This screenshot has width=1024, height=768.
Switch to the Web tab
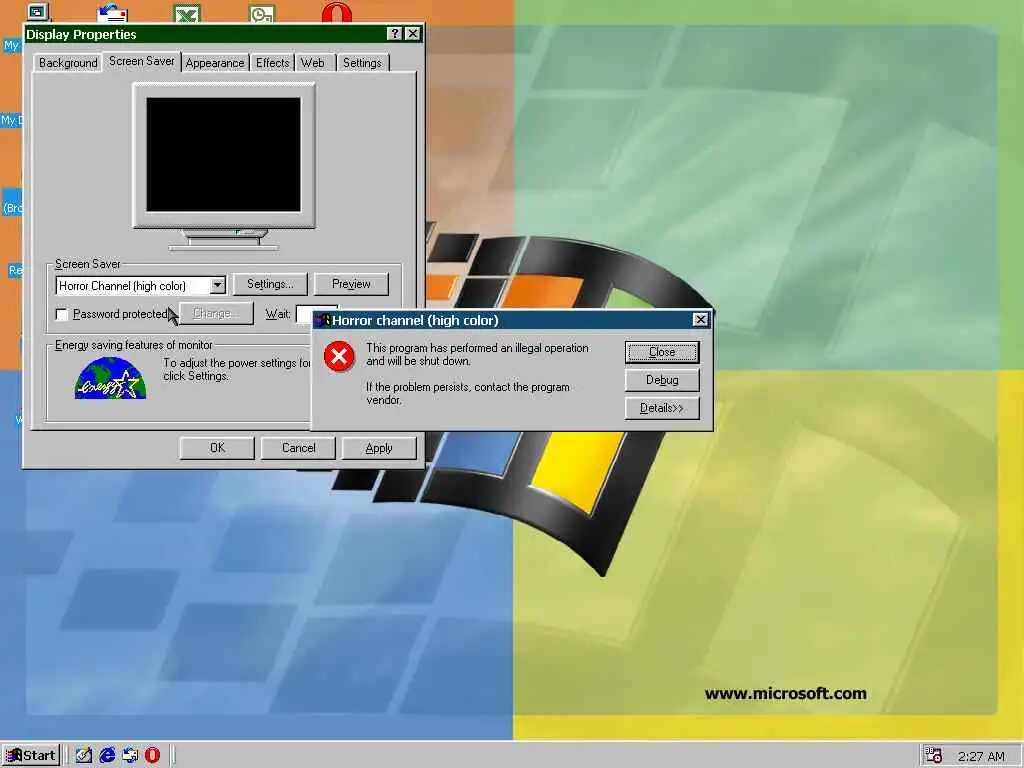(x=313, y=63)
